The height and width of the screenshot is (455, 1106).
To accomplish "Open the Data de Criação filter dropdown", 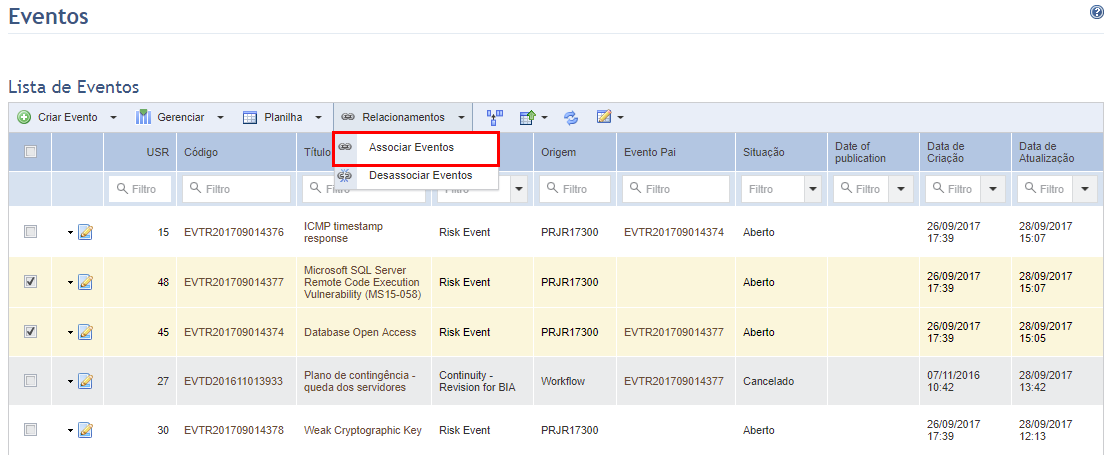I will pos(993,189).
